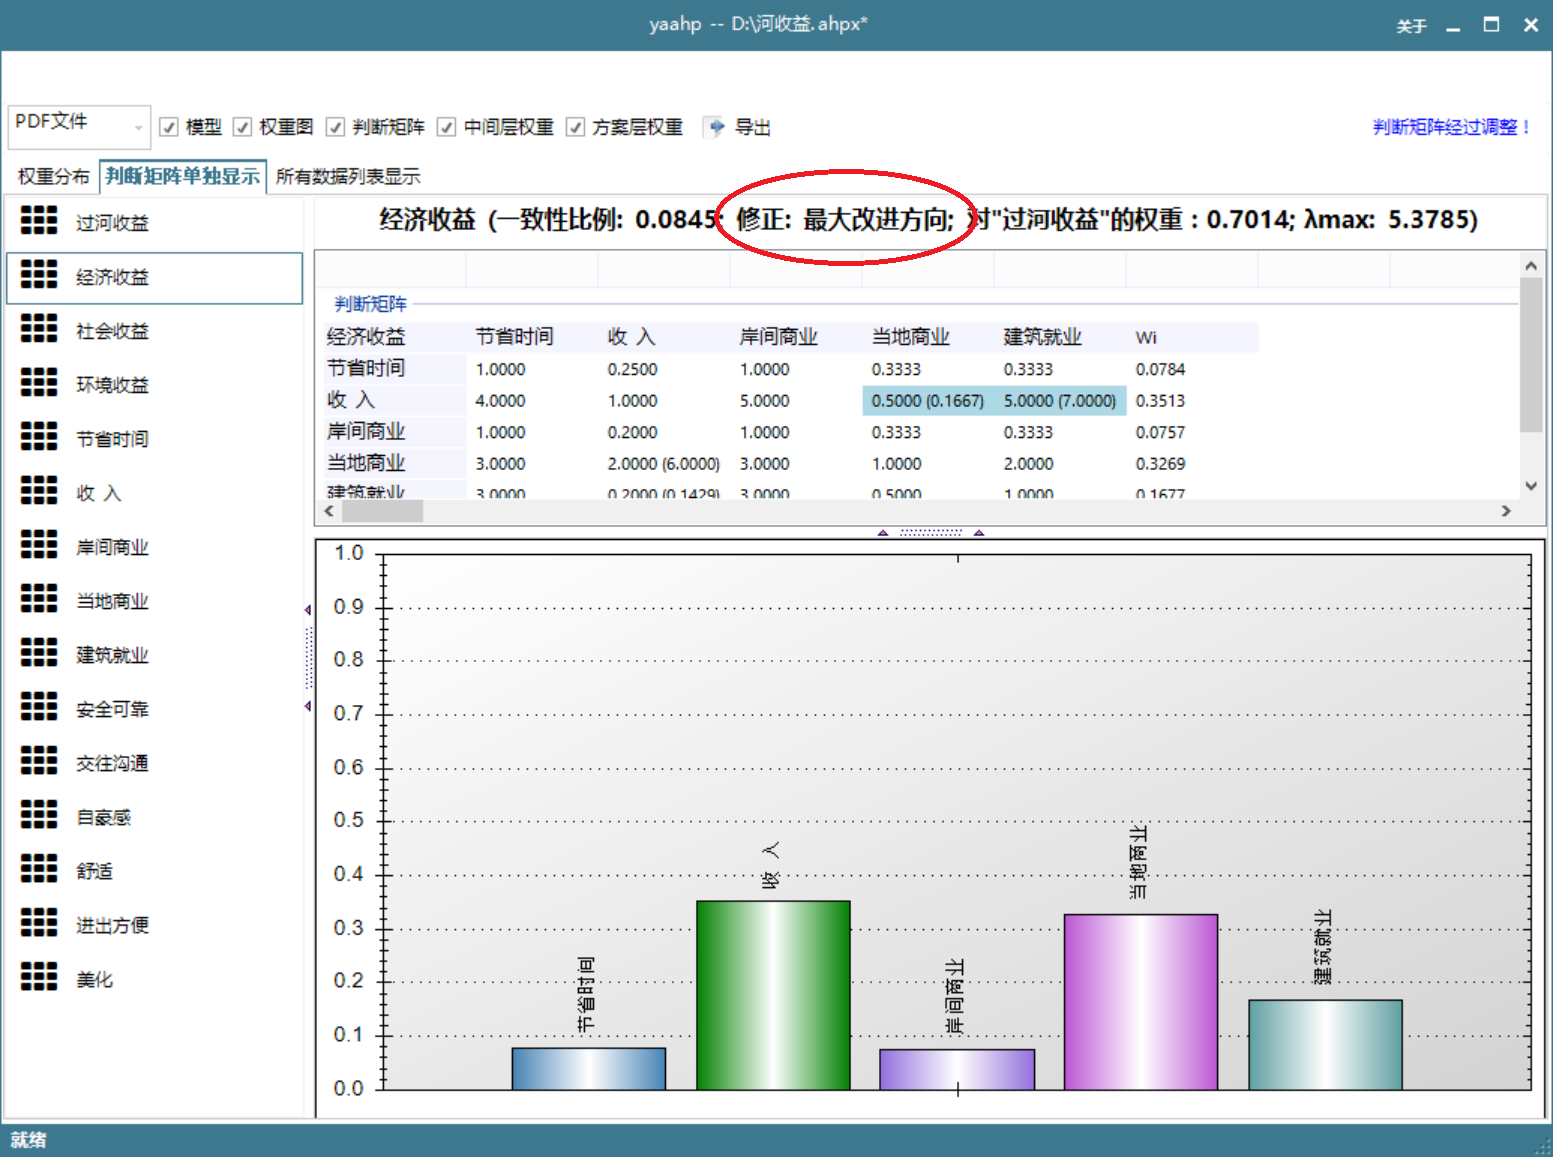Screen dimensions: 1553x1157
Task: Disable the 方案层权重 checkbox
Action: (x=575, y=127)
